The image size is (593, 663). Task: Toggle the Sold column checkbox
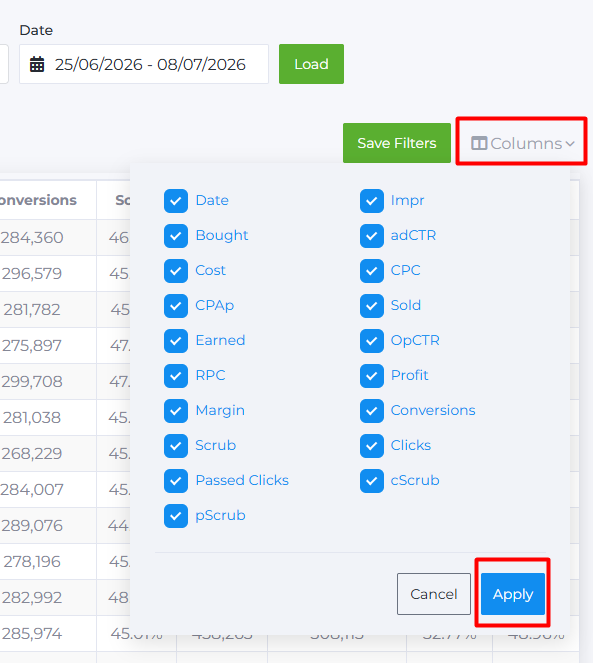[372, 306]
